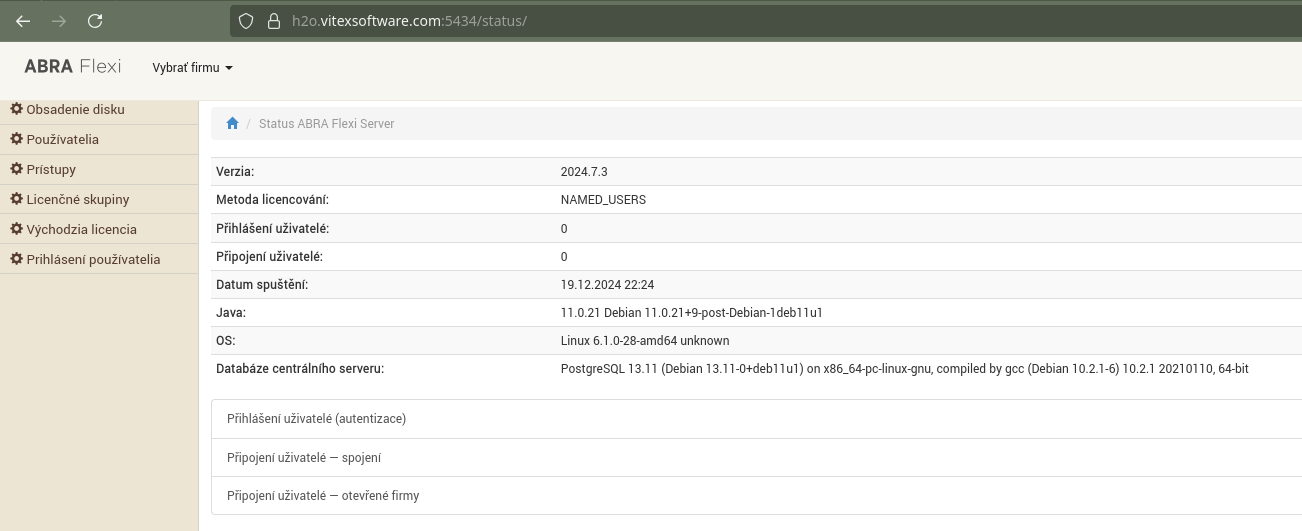Click the shield tracking protection icon
This screenshot has width=1302, height=531.
point(246,21)
